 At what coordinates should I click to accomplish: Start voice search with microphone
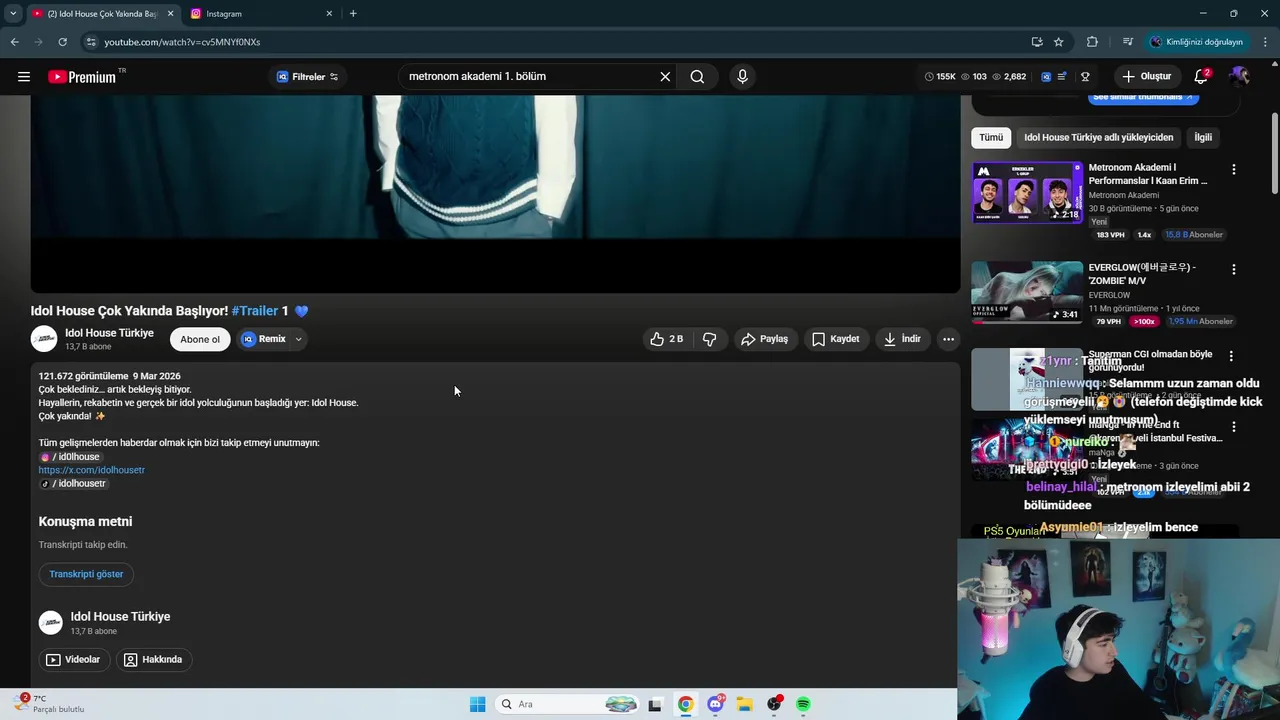point(742,77)
